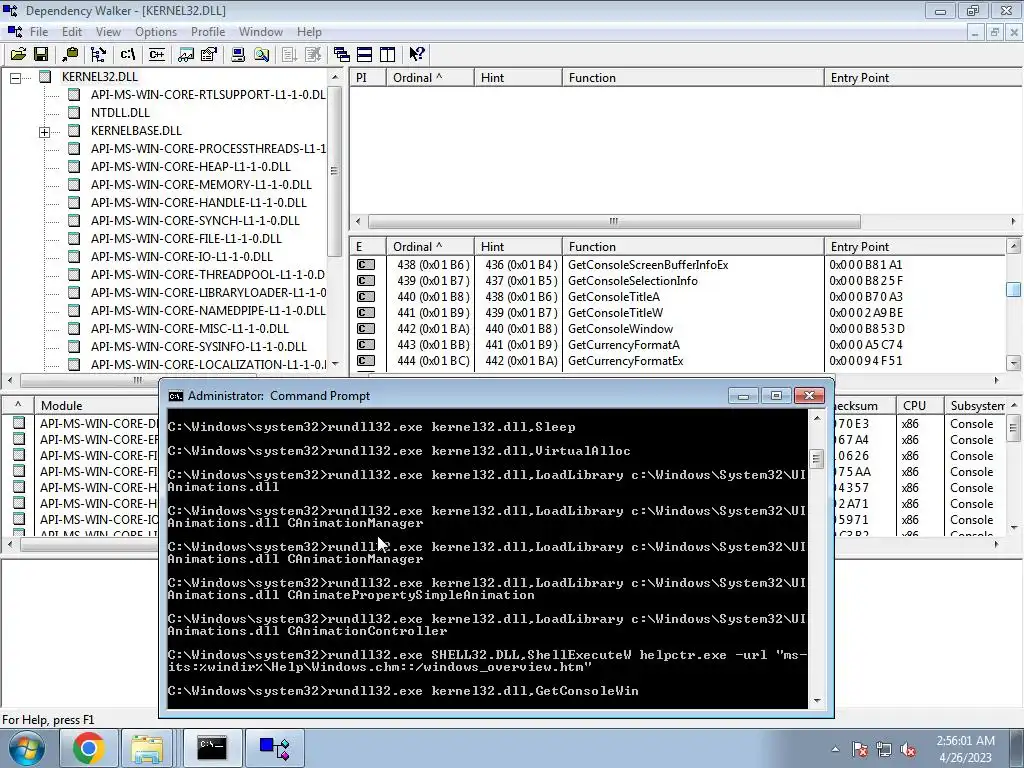
Task: Select API-MS-WIN-CORE-SYNCH-L1-1-0.DLL in tree
Action: pyautogui.click(x=195, y=221)
